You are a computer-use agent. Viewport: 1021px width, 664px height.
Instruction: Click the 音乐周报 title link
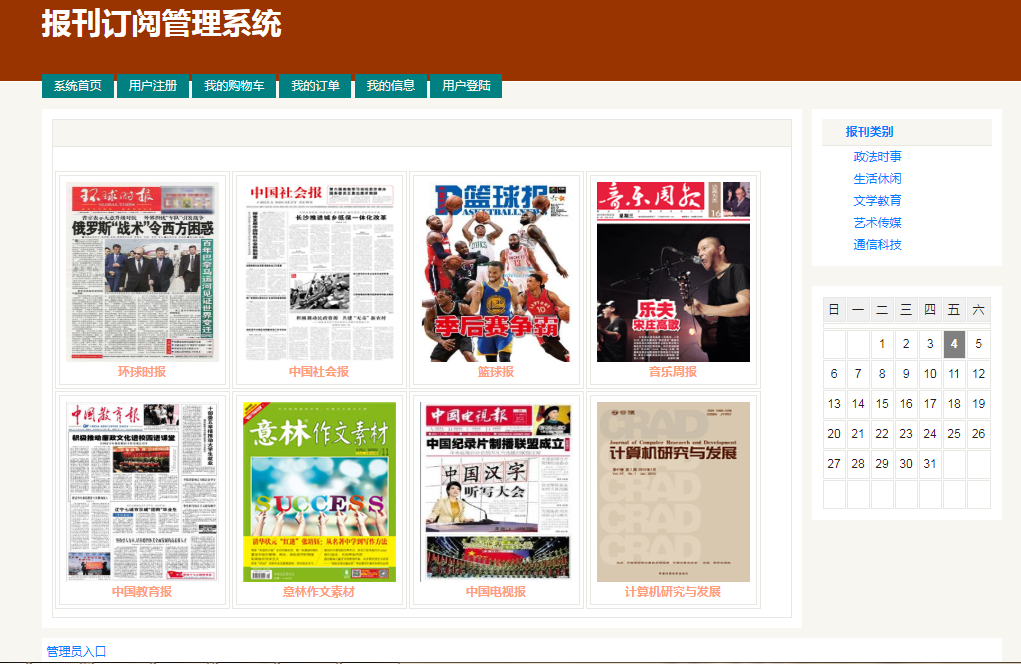(673, 372)
